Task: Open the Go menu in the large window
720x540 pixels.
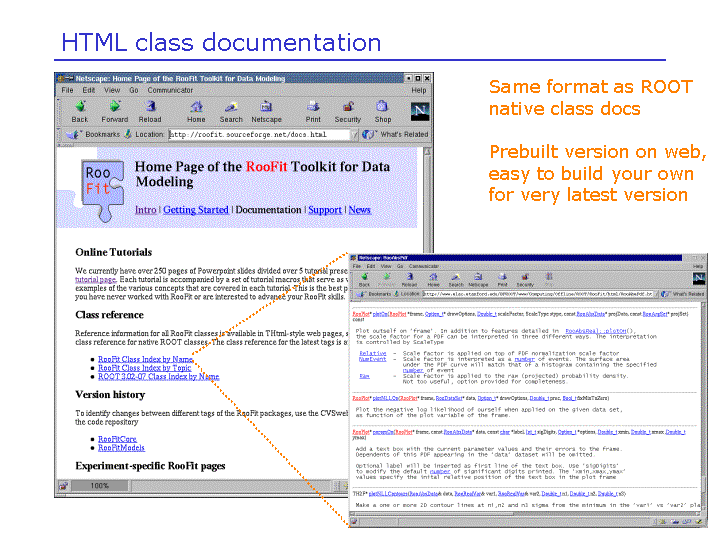Action: tap(134, 90)
